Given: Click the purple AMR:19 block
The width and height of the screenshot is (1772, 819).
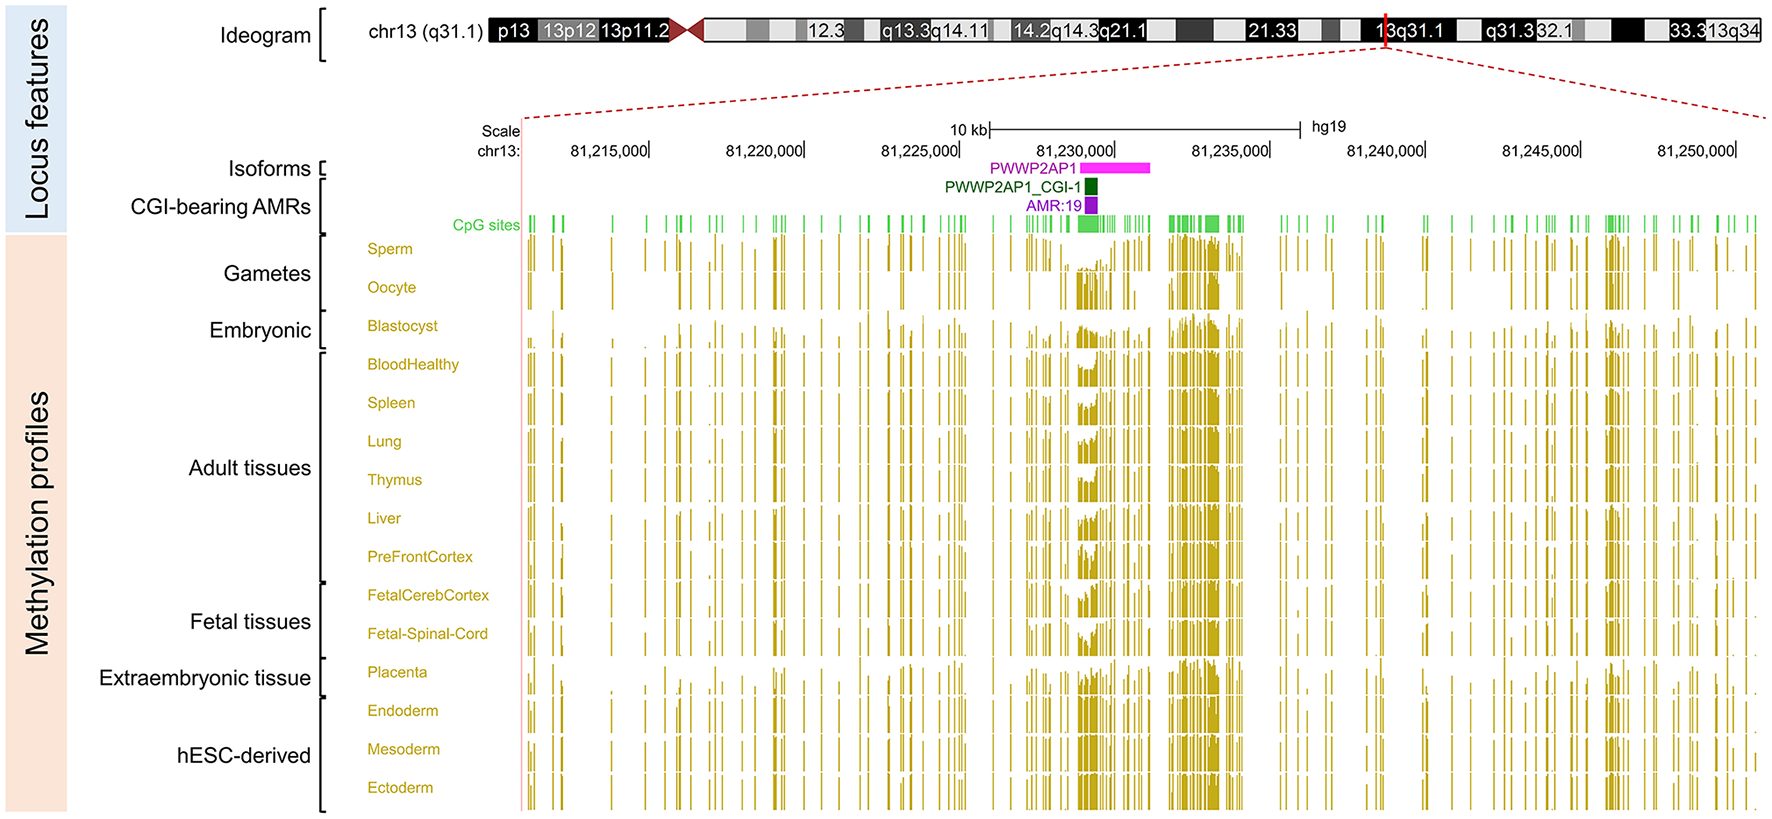Looking at the screenshot, I should click(1091, 206).
